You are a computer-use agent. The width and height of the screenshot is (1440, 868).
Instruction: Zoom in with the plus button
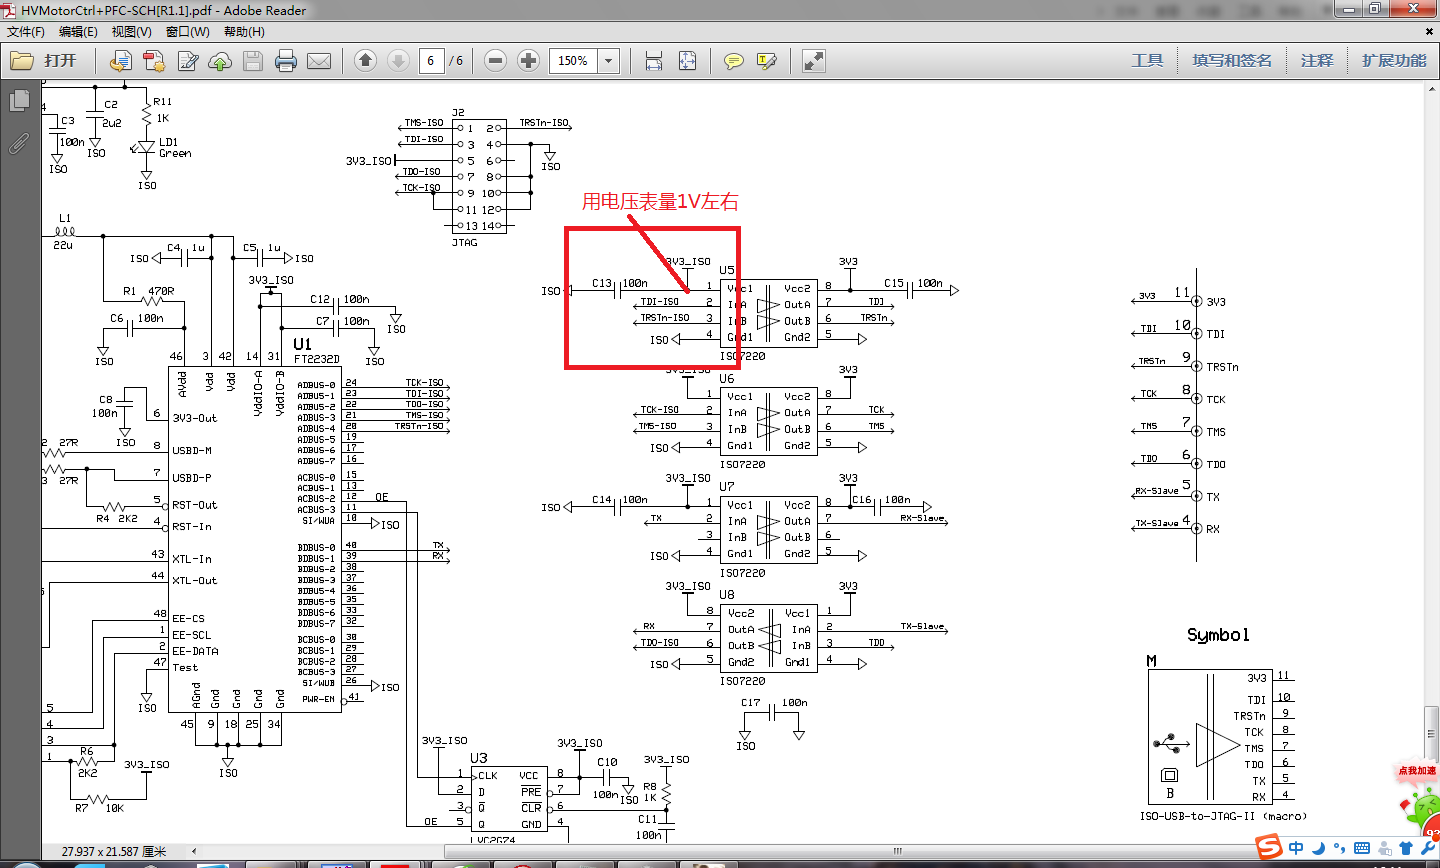point(529,61)
